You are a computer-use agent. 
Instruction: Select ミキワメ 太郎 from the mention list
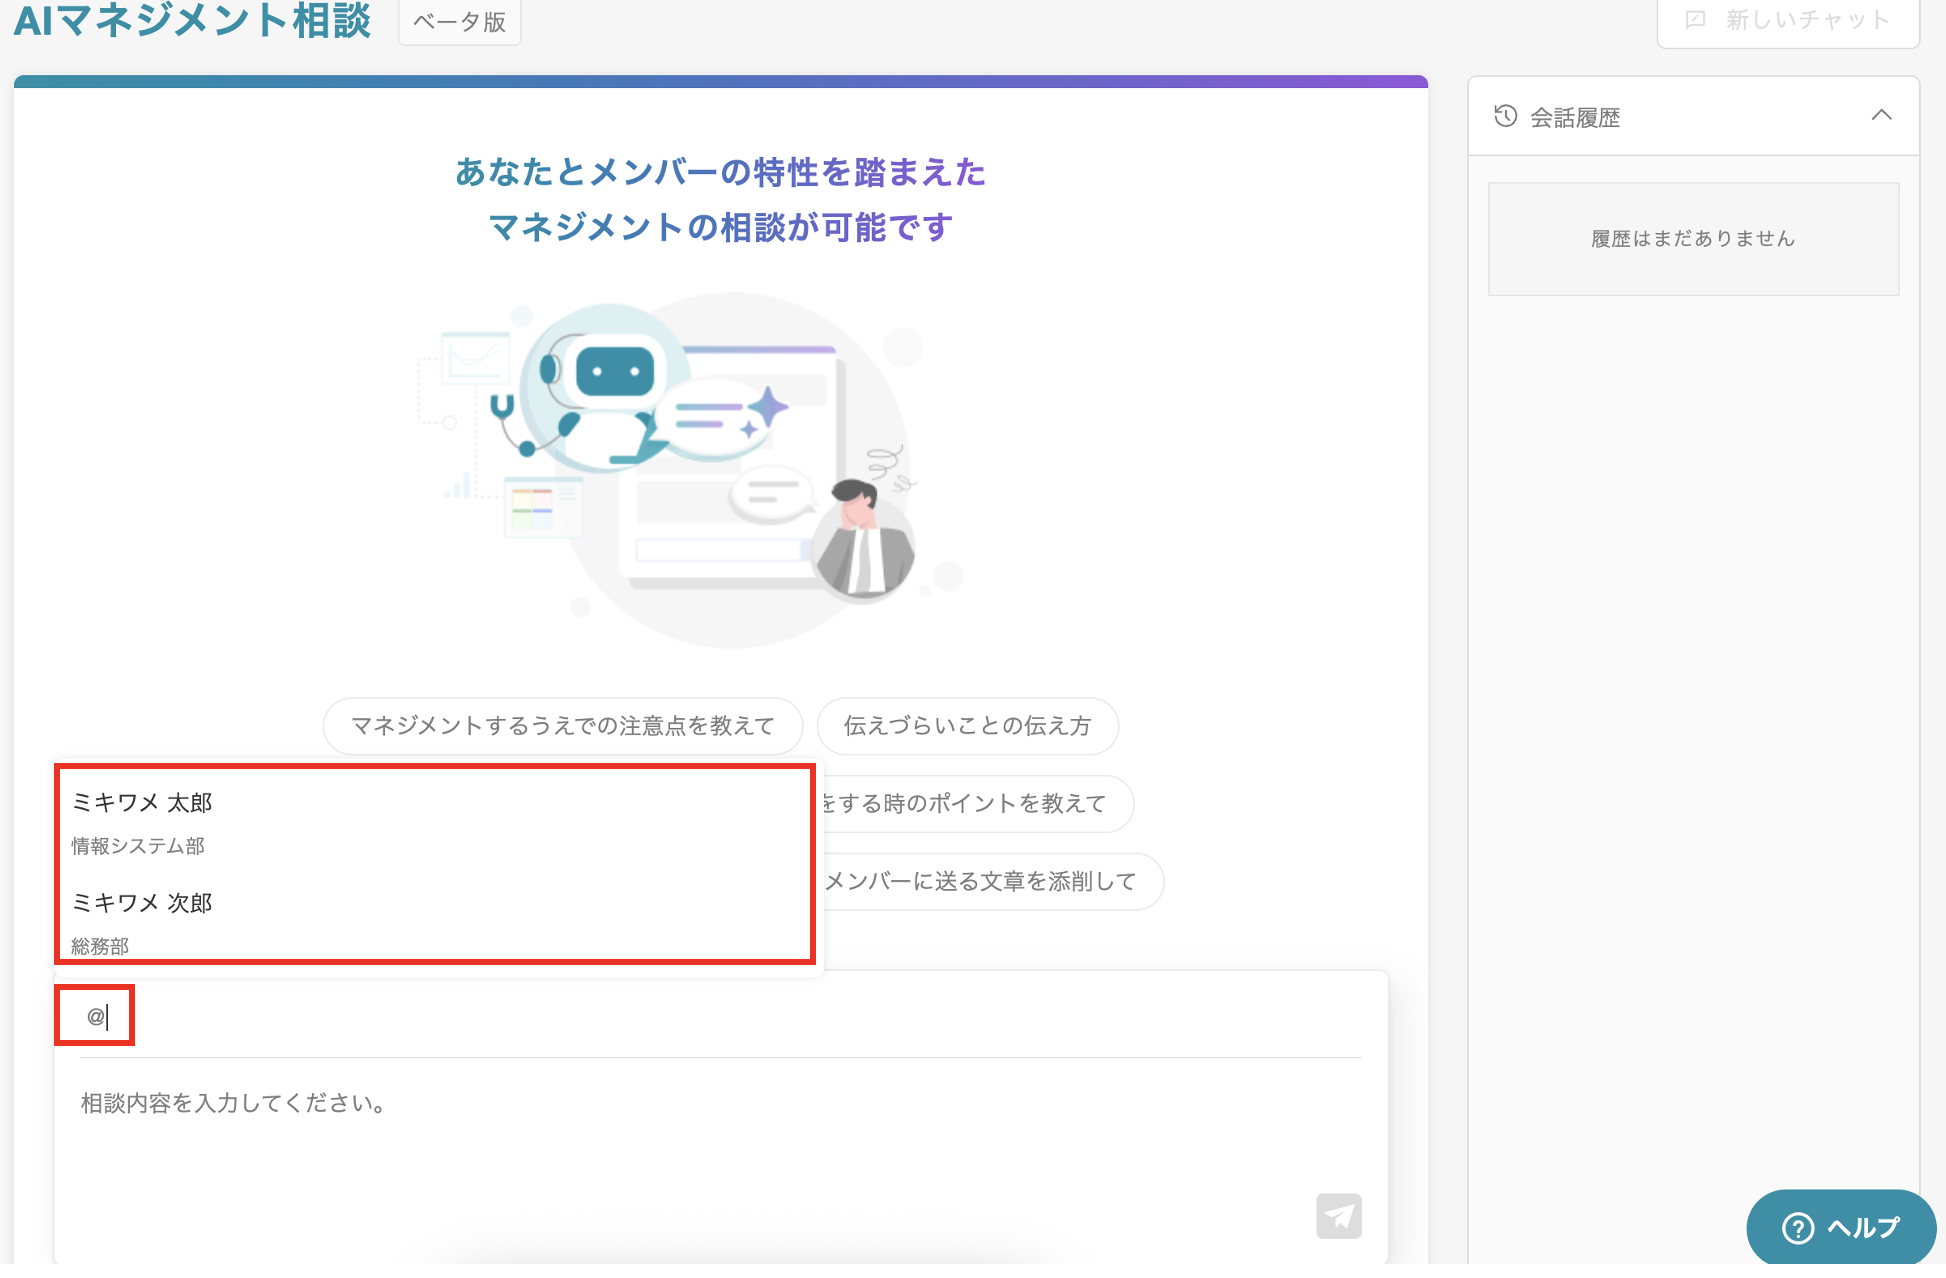click(142, 803)
